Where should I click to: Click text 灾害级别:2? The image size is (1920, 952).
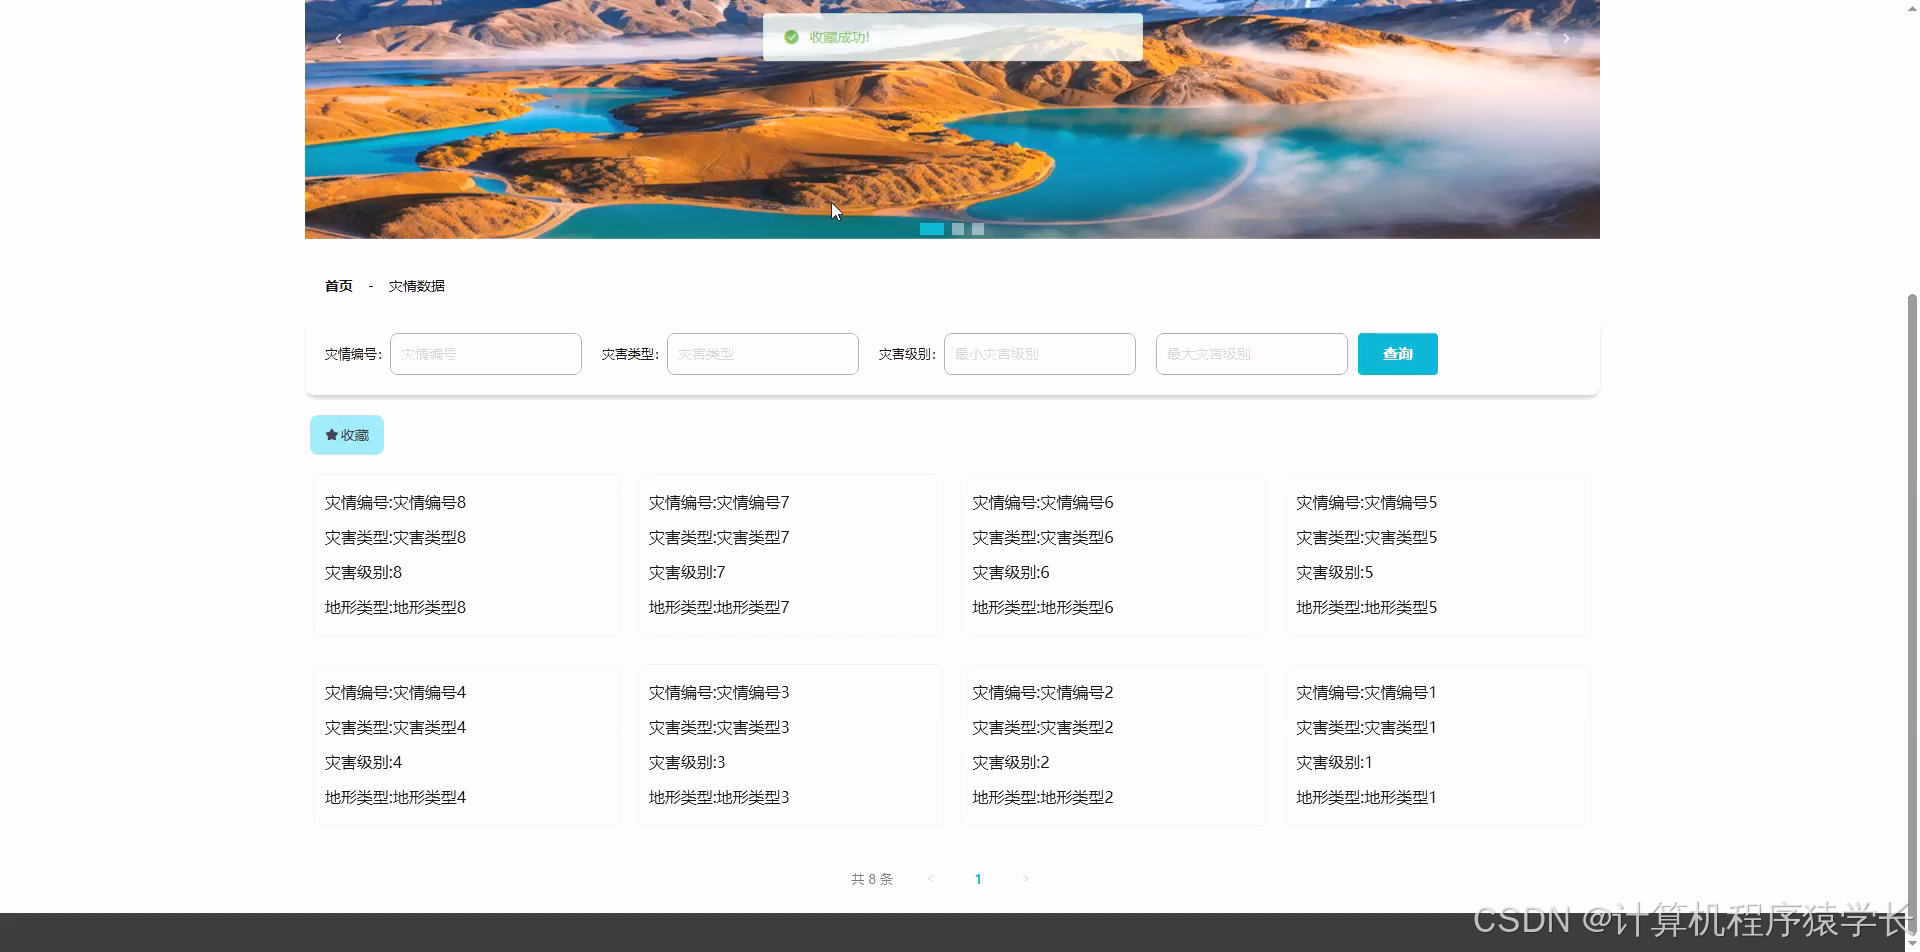click(1011, 763)
